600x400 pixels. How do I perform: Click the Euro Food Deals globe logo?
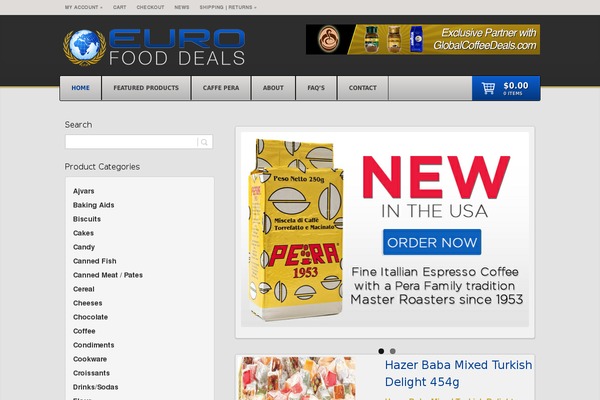click(85, 47)
